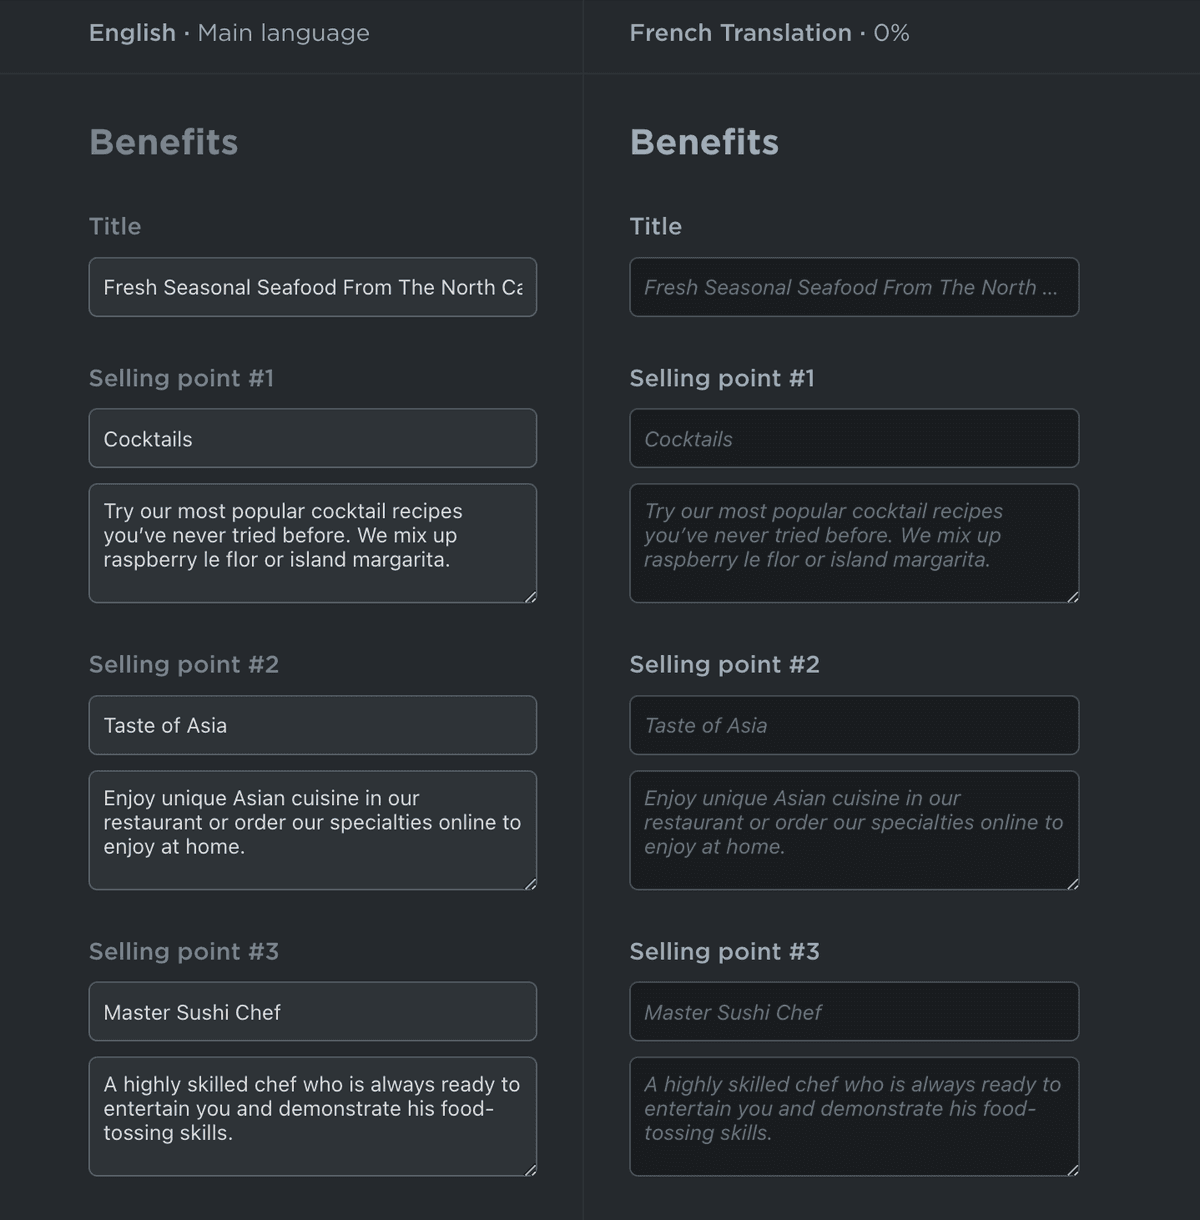Click the English Cocktails heading field

[312, 438]
